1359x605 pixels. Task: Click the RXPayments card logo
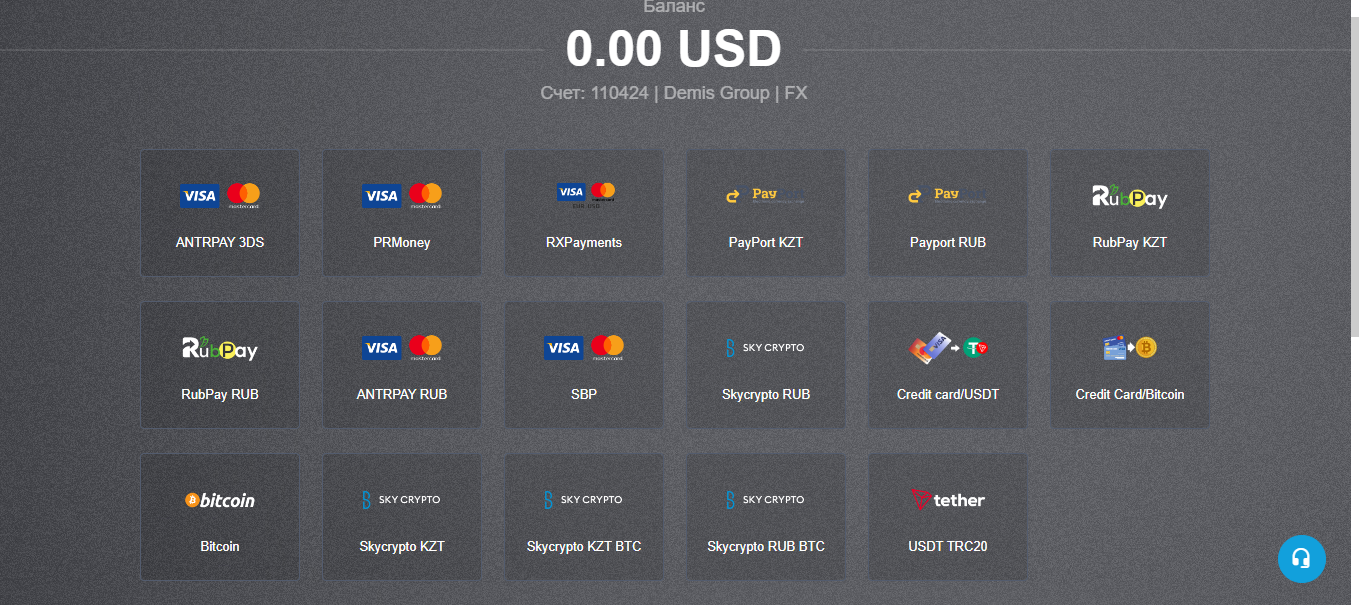(586, 193)
